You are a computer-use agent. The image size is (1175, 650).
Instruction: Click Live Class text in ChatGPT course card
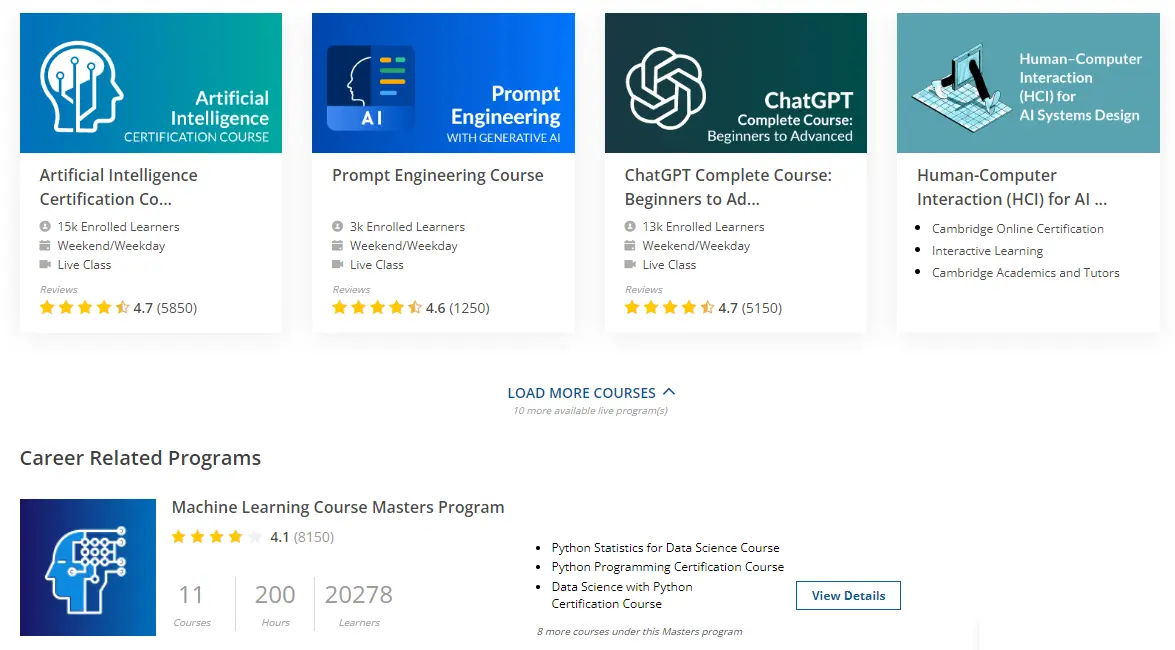669,265
